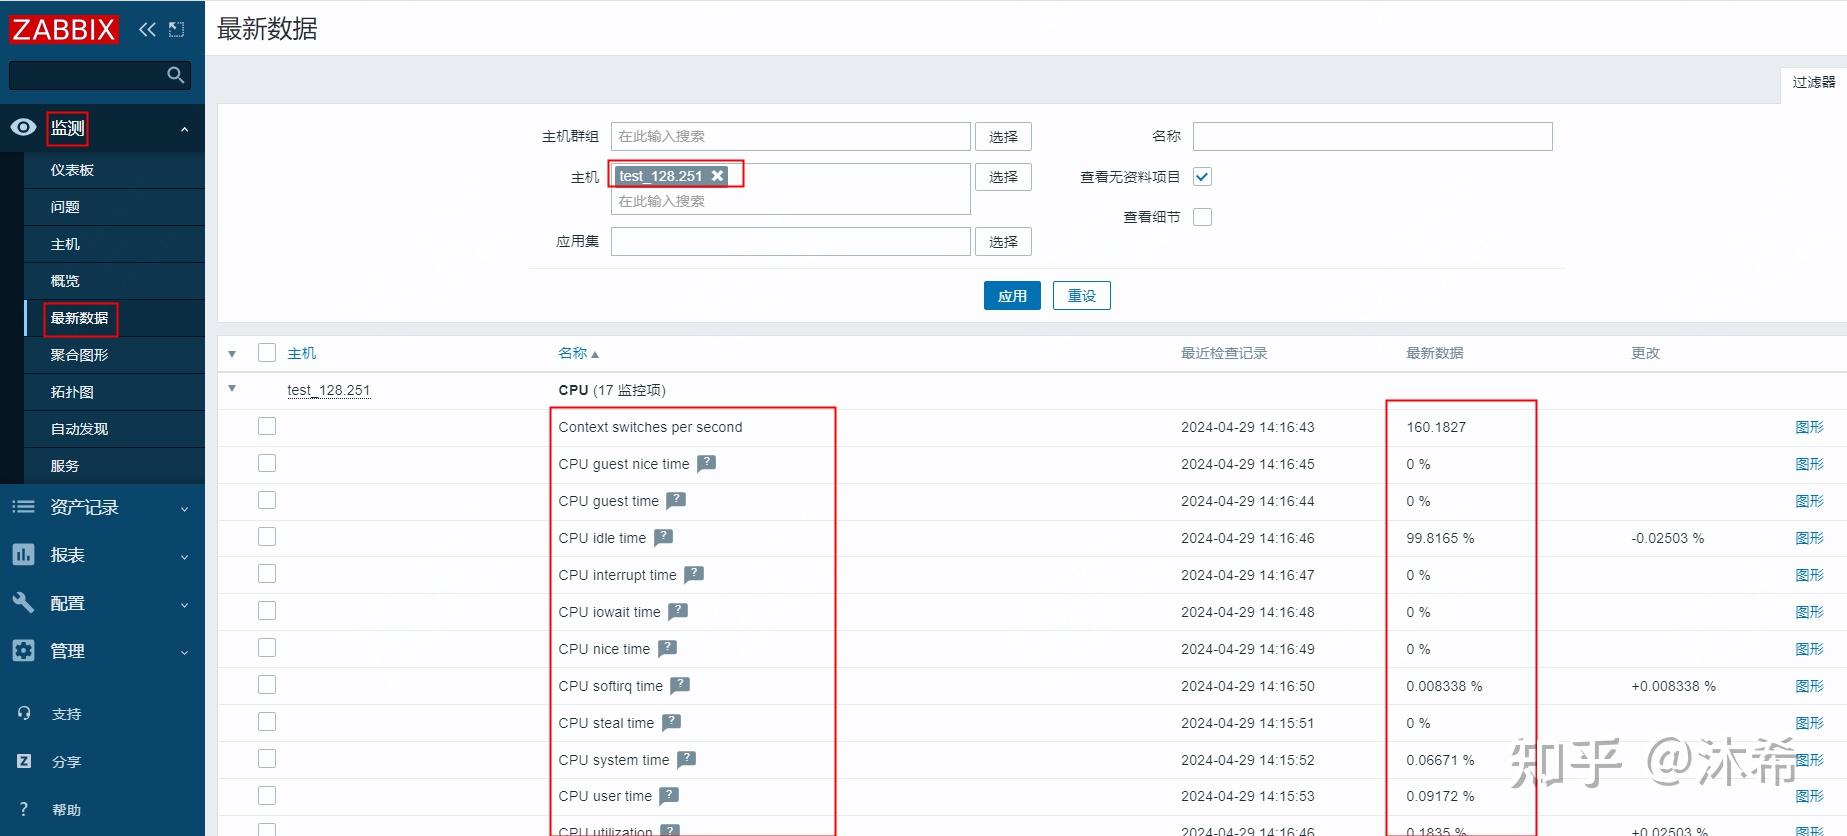Click 选择 button for 应用集
The height and width of the screenshot is (836, 1847).
1003,242
